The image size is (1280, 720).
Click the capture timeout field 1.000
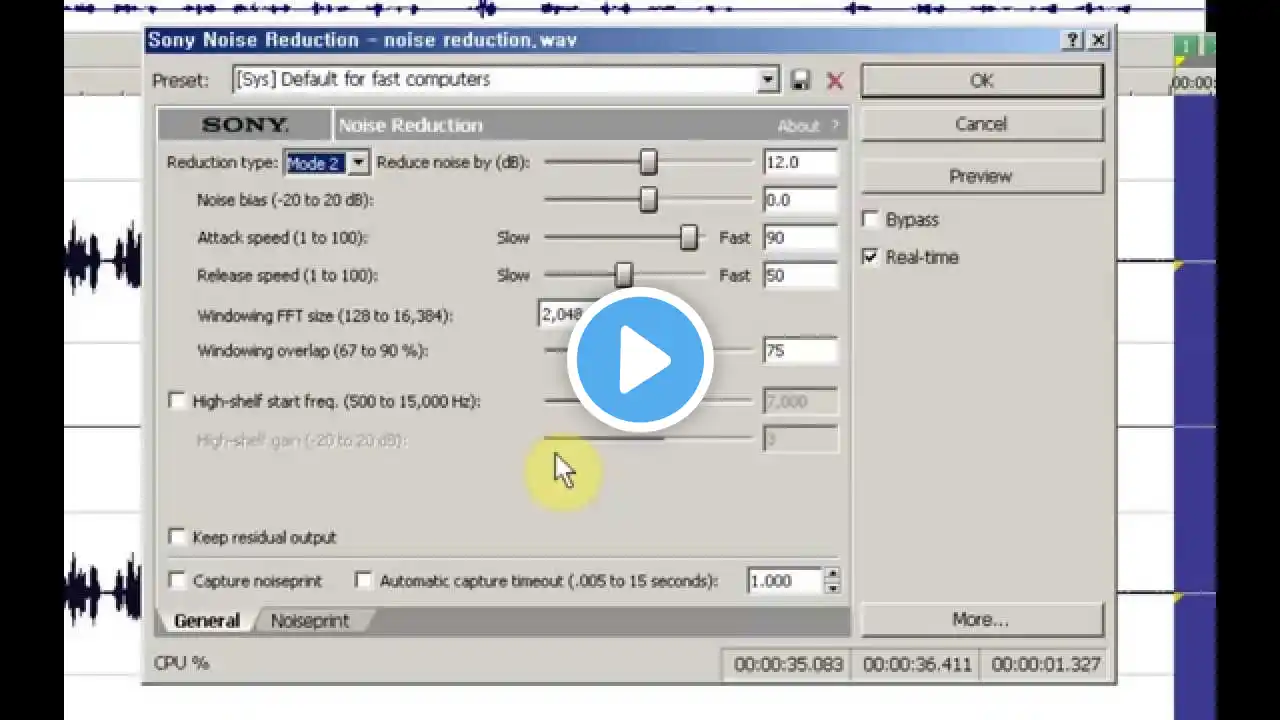point(785,581)
